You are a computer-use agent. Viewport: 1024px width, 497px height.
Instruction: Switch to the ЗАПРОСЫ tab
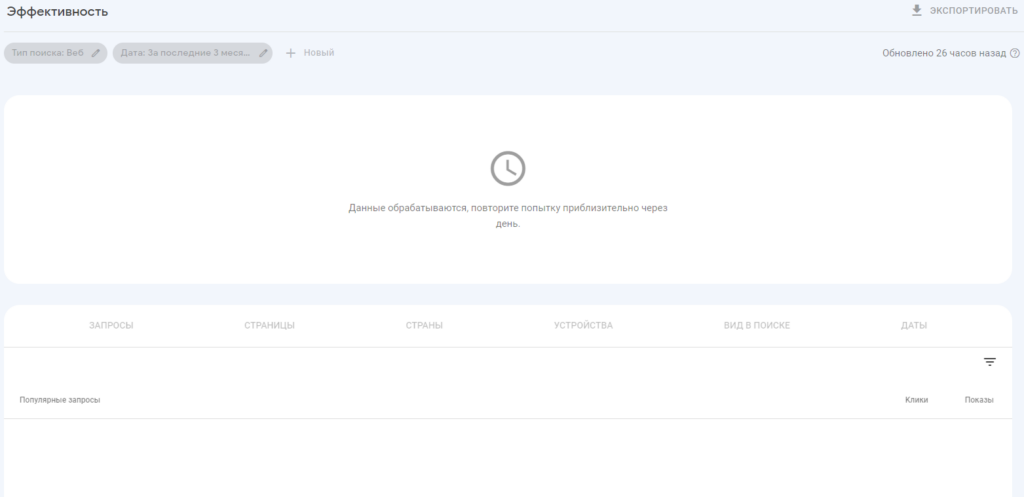point(111,326)
